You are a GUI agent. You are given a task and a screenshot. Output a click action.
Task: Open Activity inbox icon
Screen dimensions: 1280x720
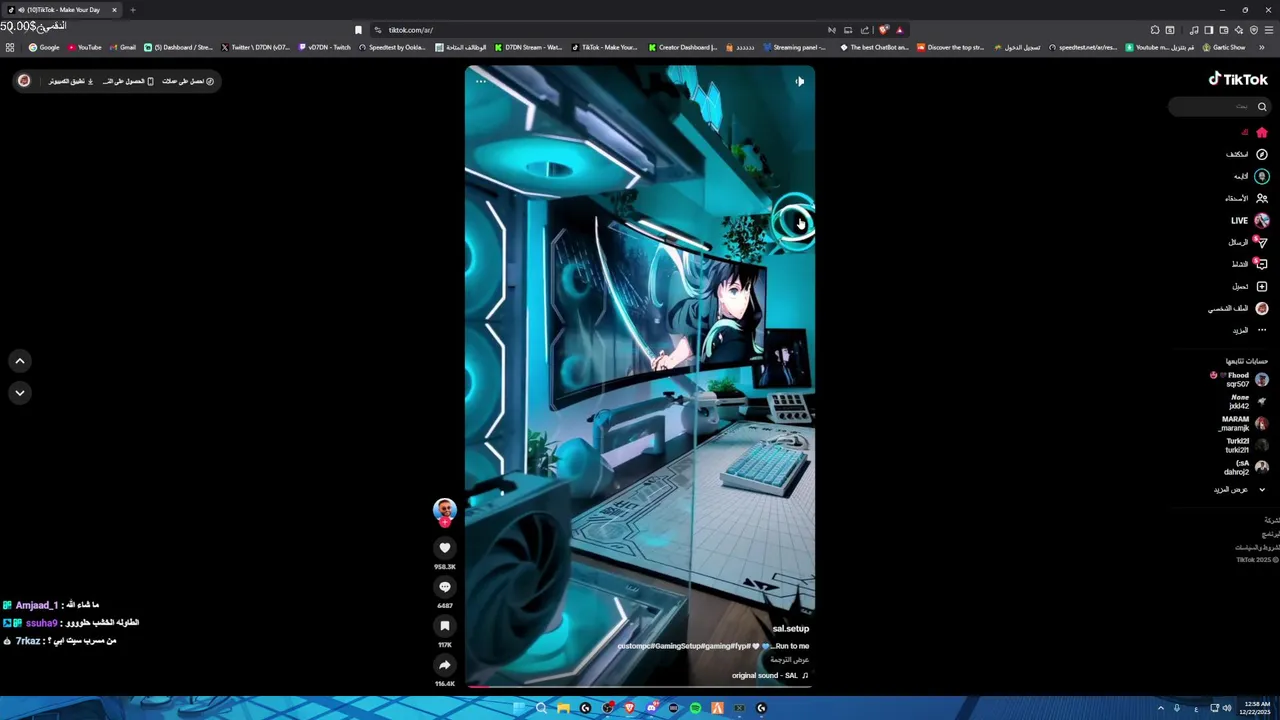click(x=1262, y=264)
